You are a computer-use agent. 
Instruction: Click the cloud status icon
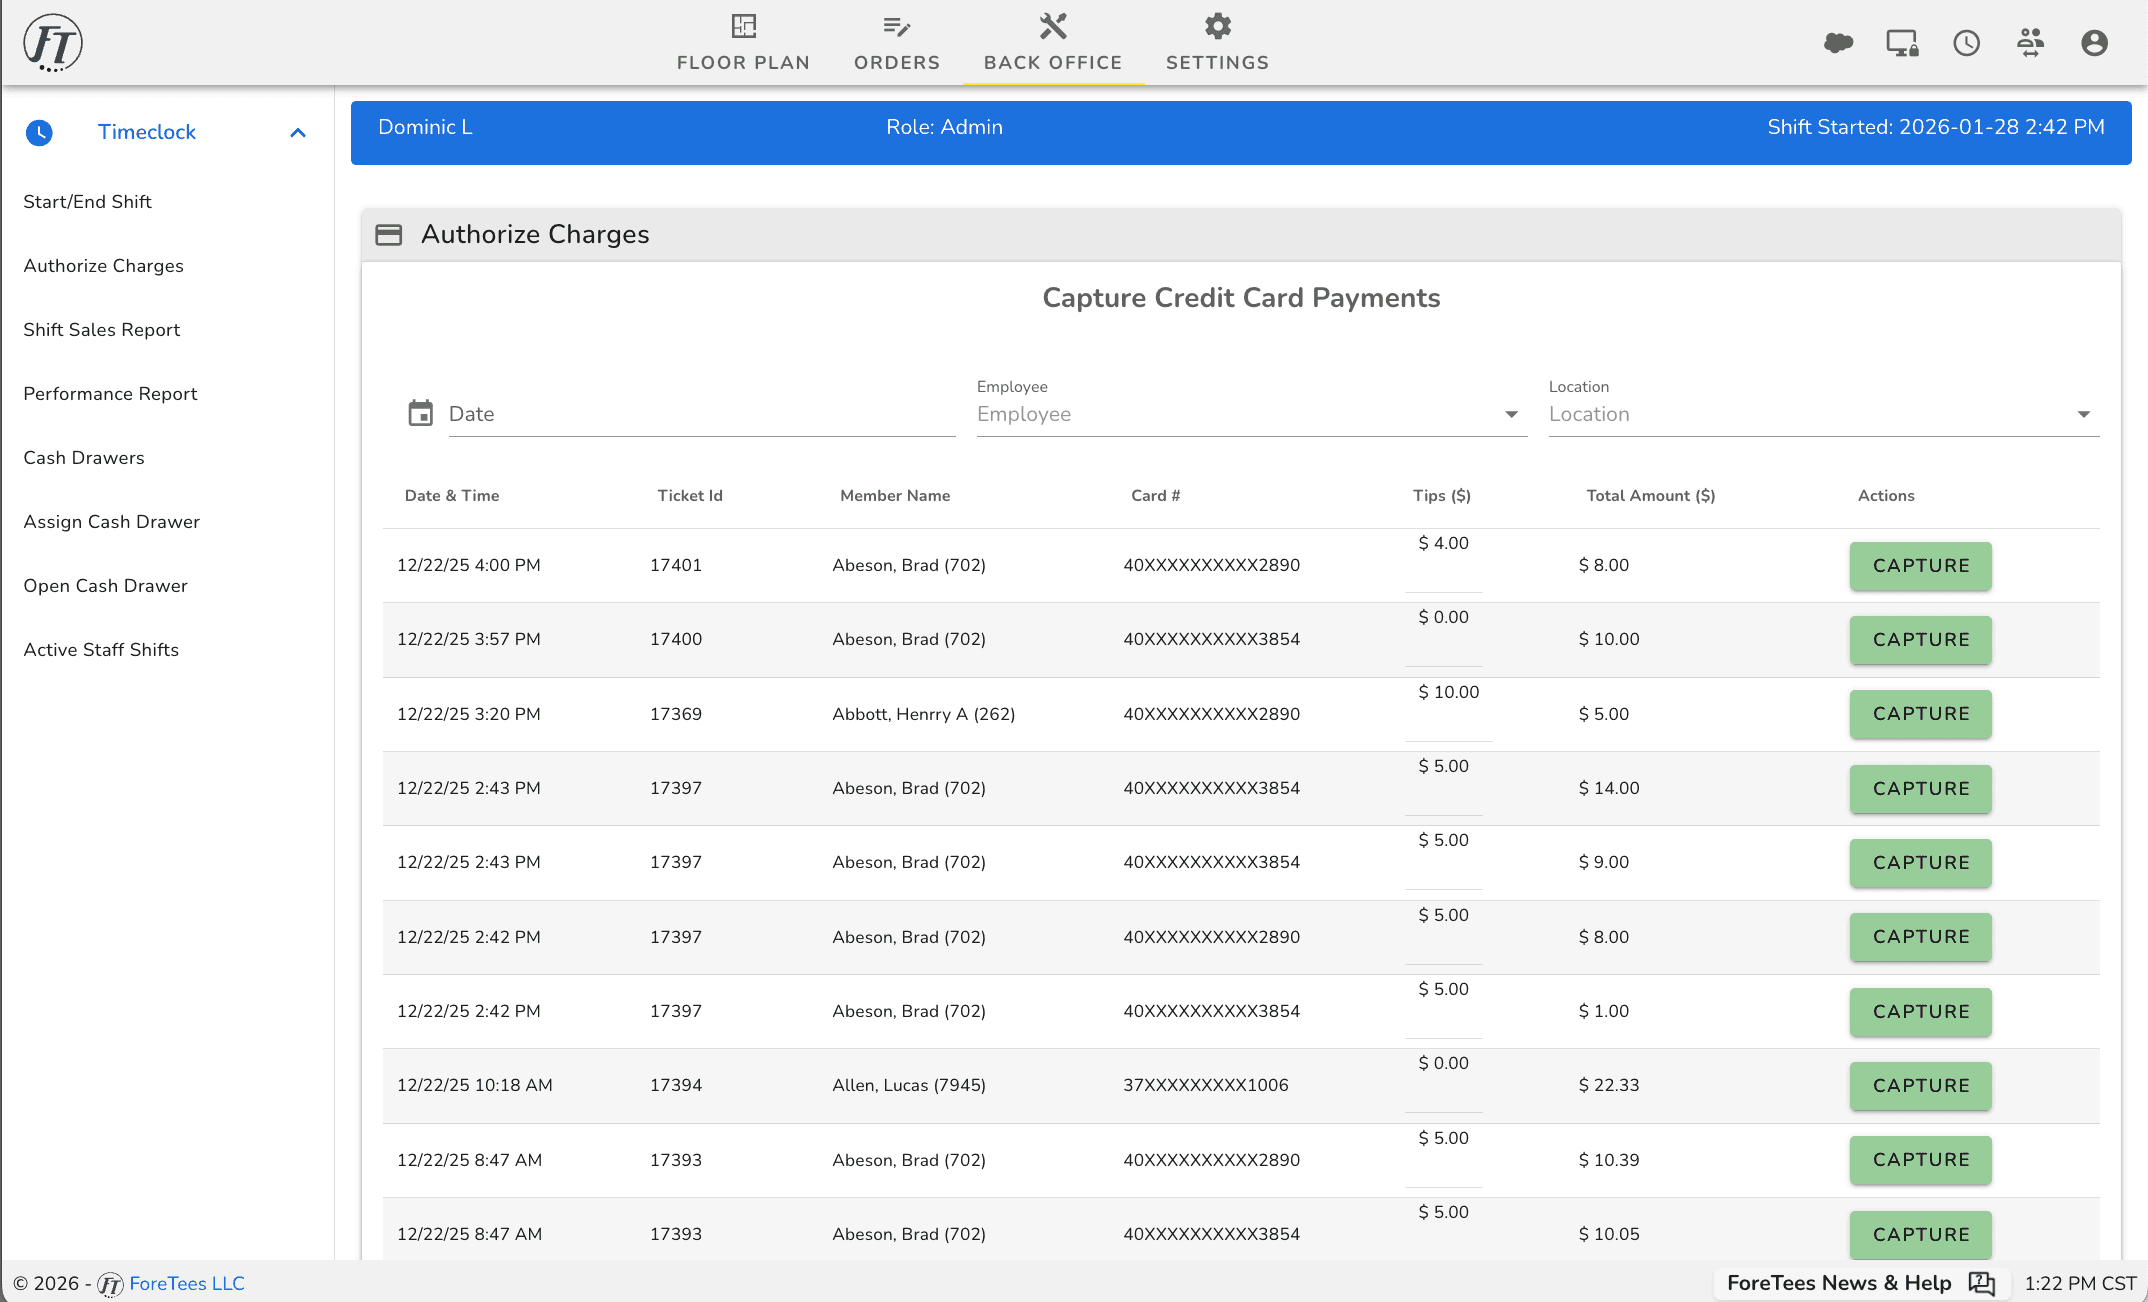(1838, 43)
